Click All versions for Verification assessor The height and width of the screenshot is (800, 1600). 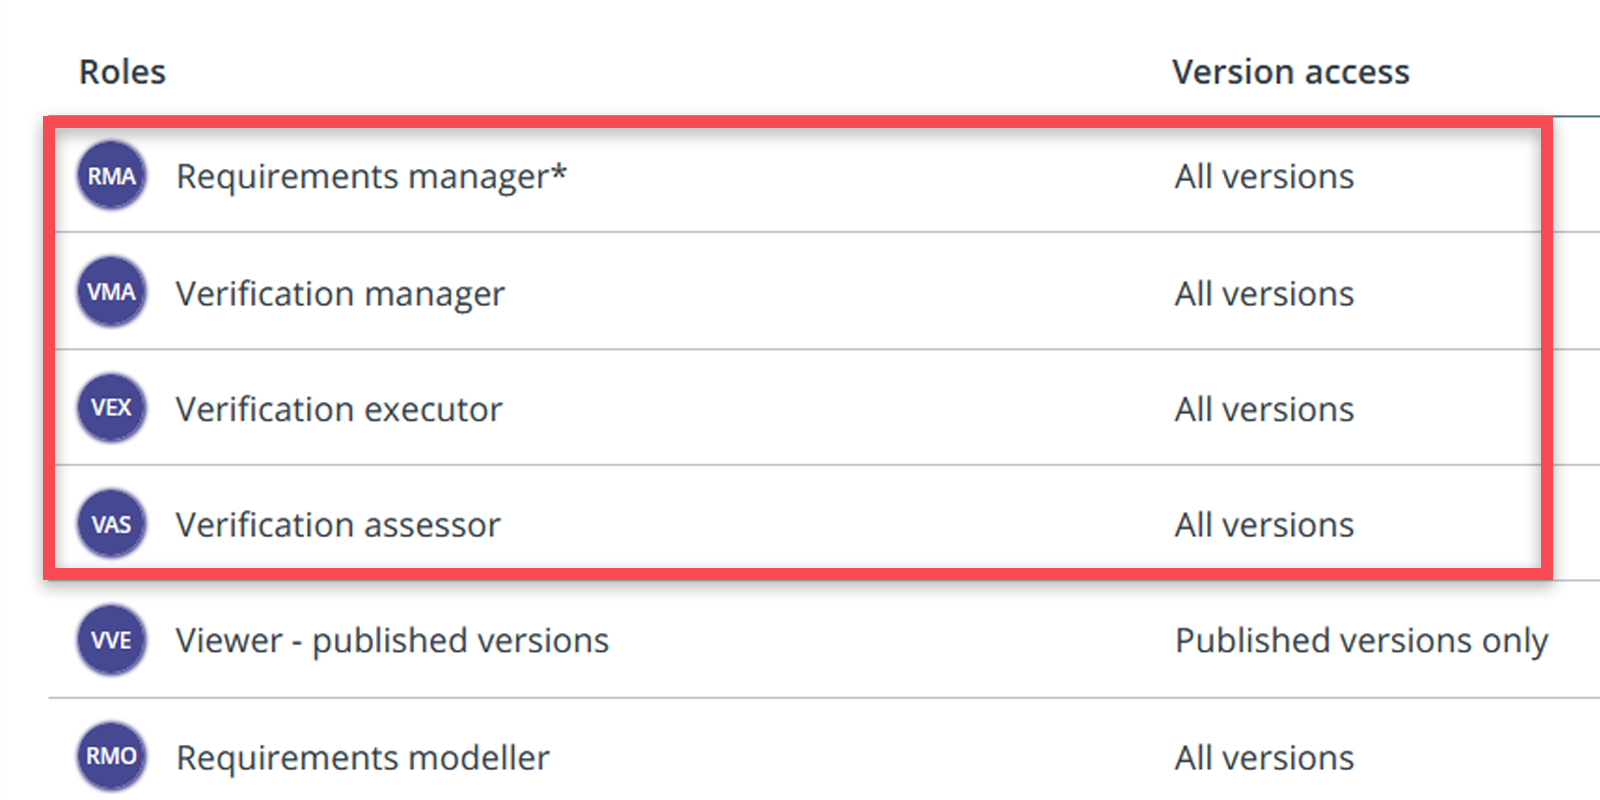[x=1264, y=525]
